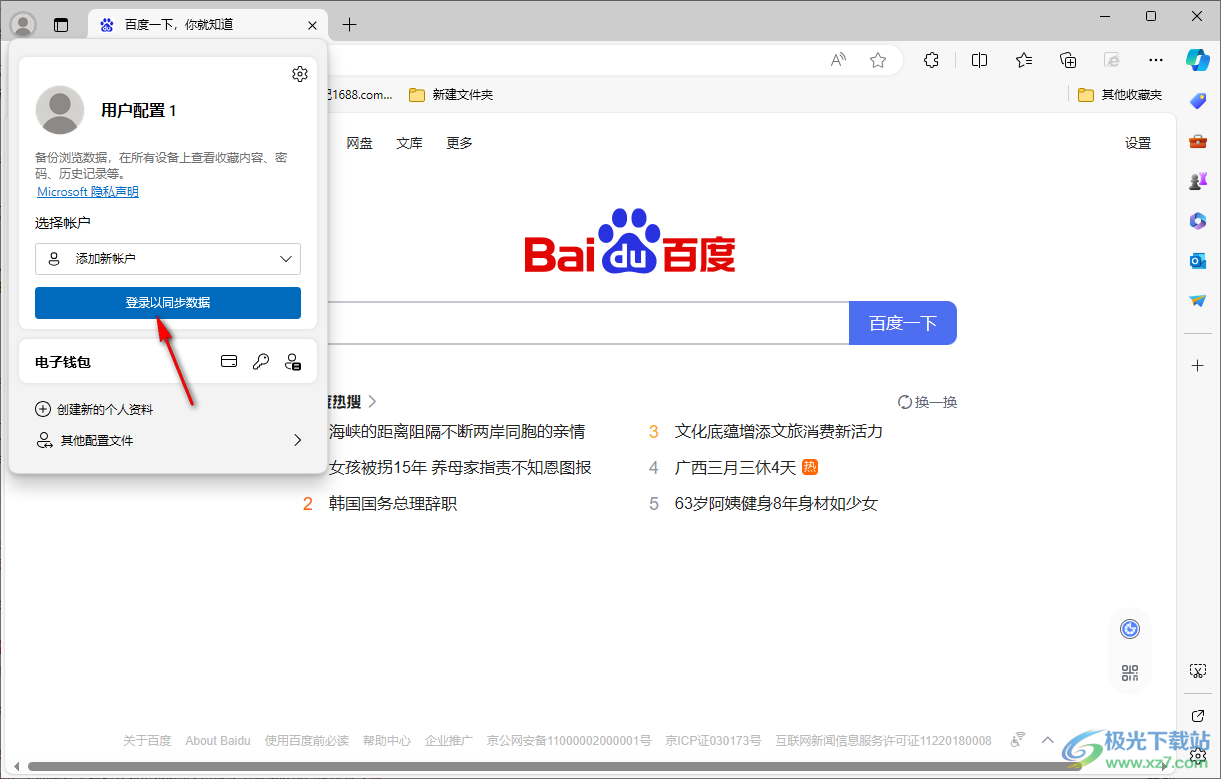Close the Baidu tab
Screen dimensions: 1221x779
312,25
